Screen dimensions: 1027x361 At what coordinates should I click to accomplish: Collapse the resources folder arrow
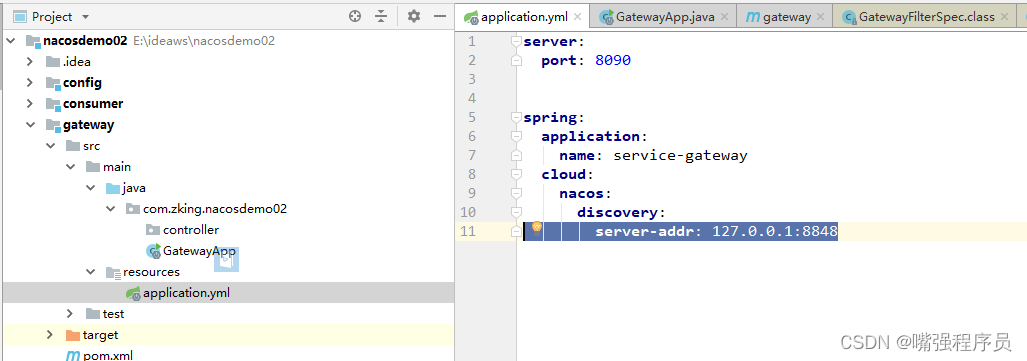tap(90, 272)
